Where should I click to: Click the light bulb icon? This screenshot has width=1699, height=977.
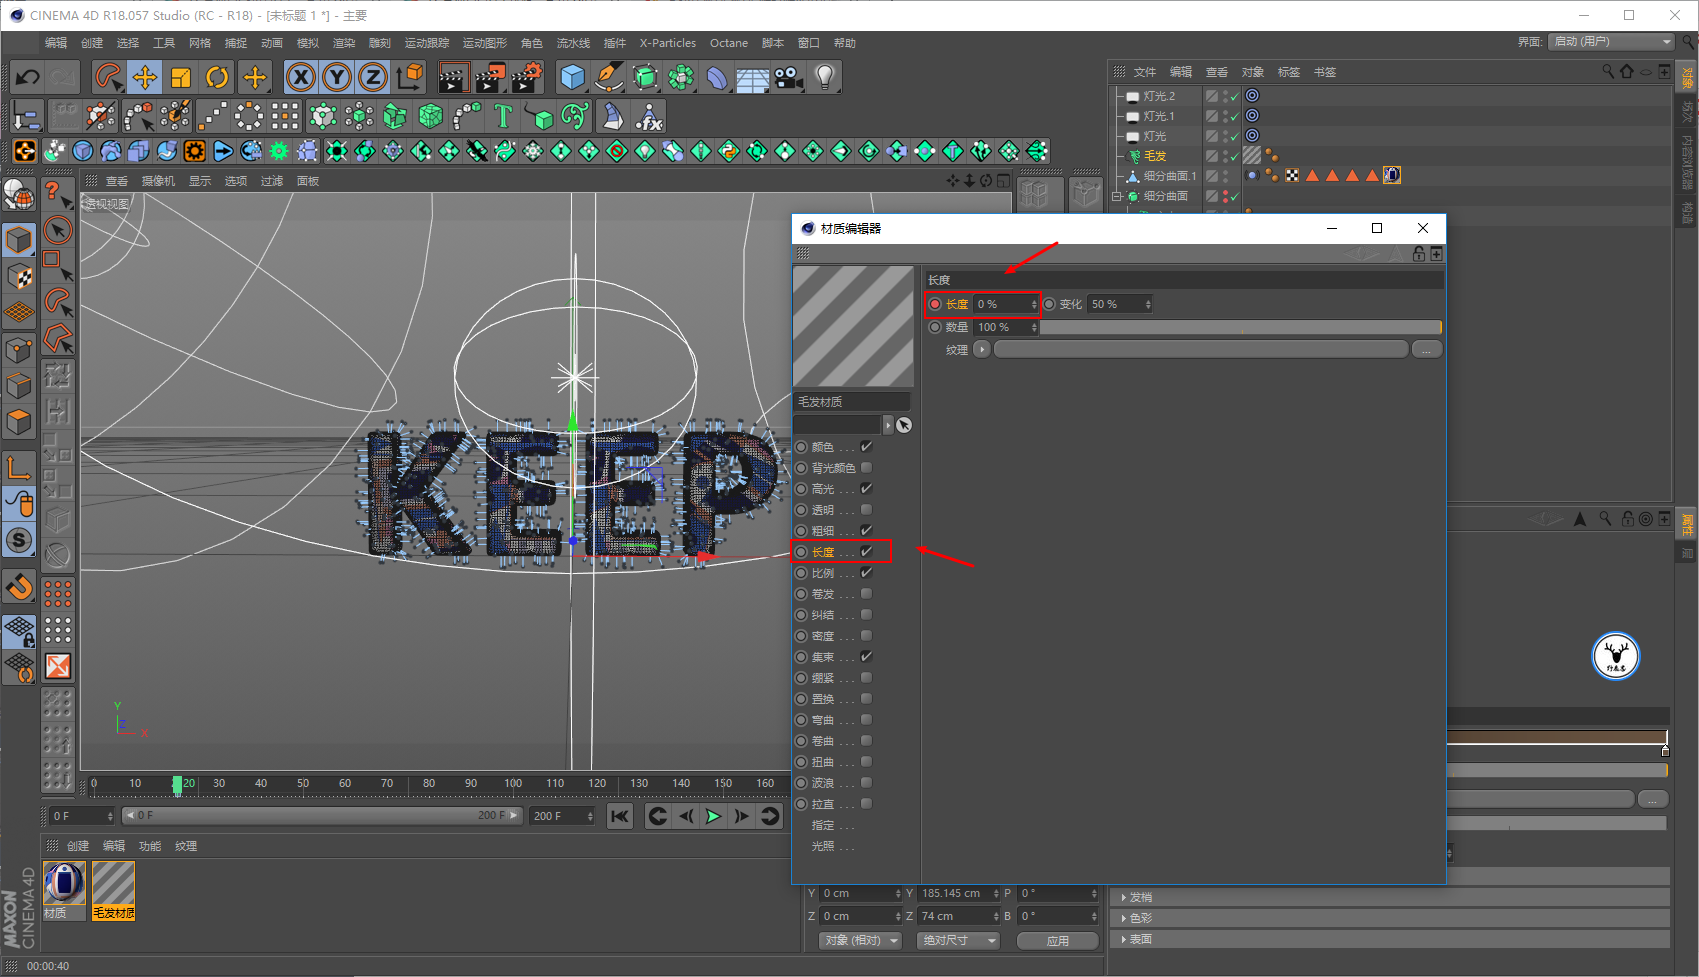coord(824,77)
